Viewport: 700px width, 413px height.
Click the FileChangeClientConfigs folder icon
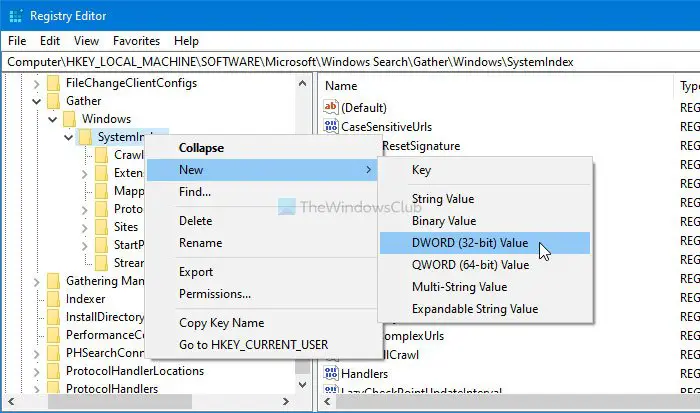[54, 83]
